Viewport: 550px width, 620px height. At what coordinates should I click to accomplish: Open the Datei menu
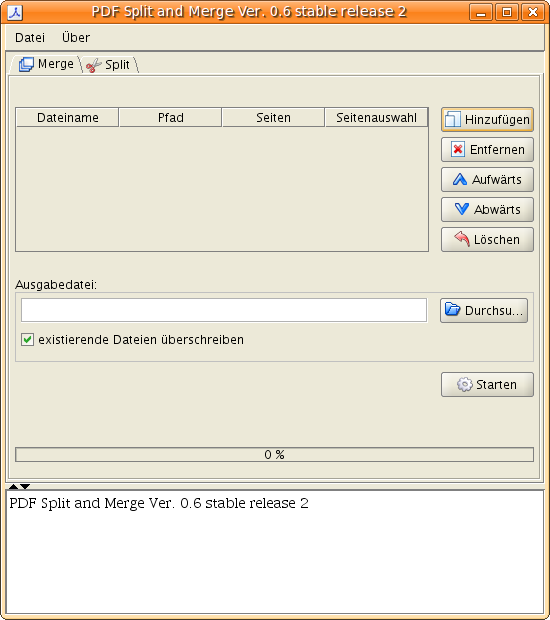pos(30,38)
